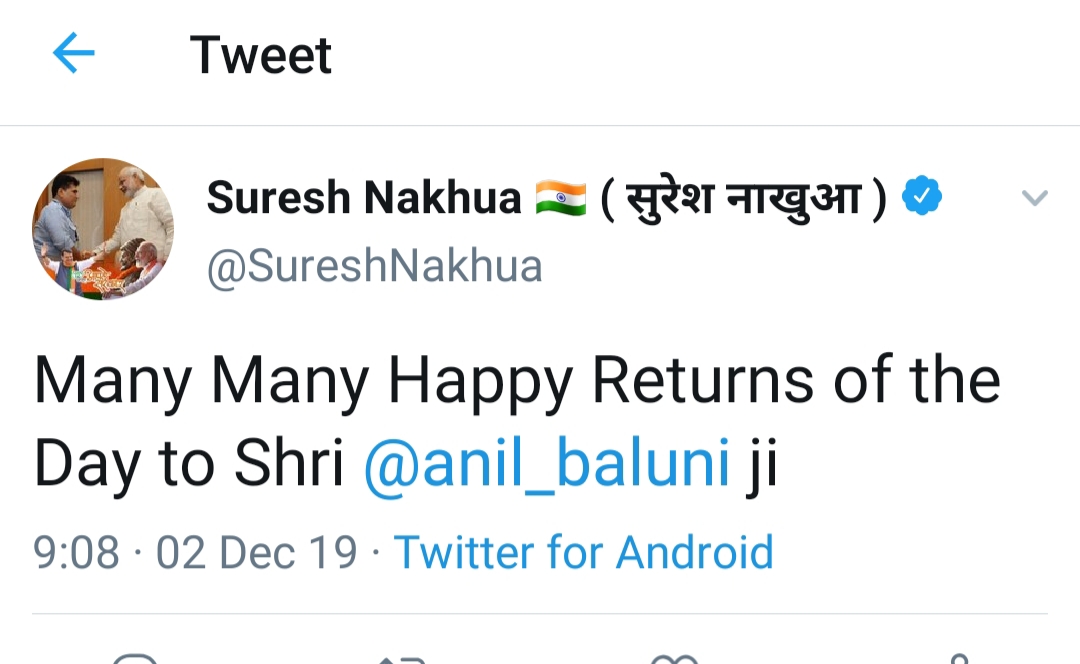Screen dimensions: 1080x664
Task: Tap the share icon below the tweet
Action: 957,658
